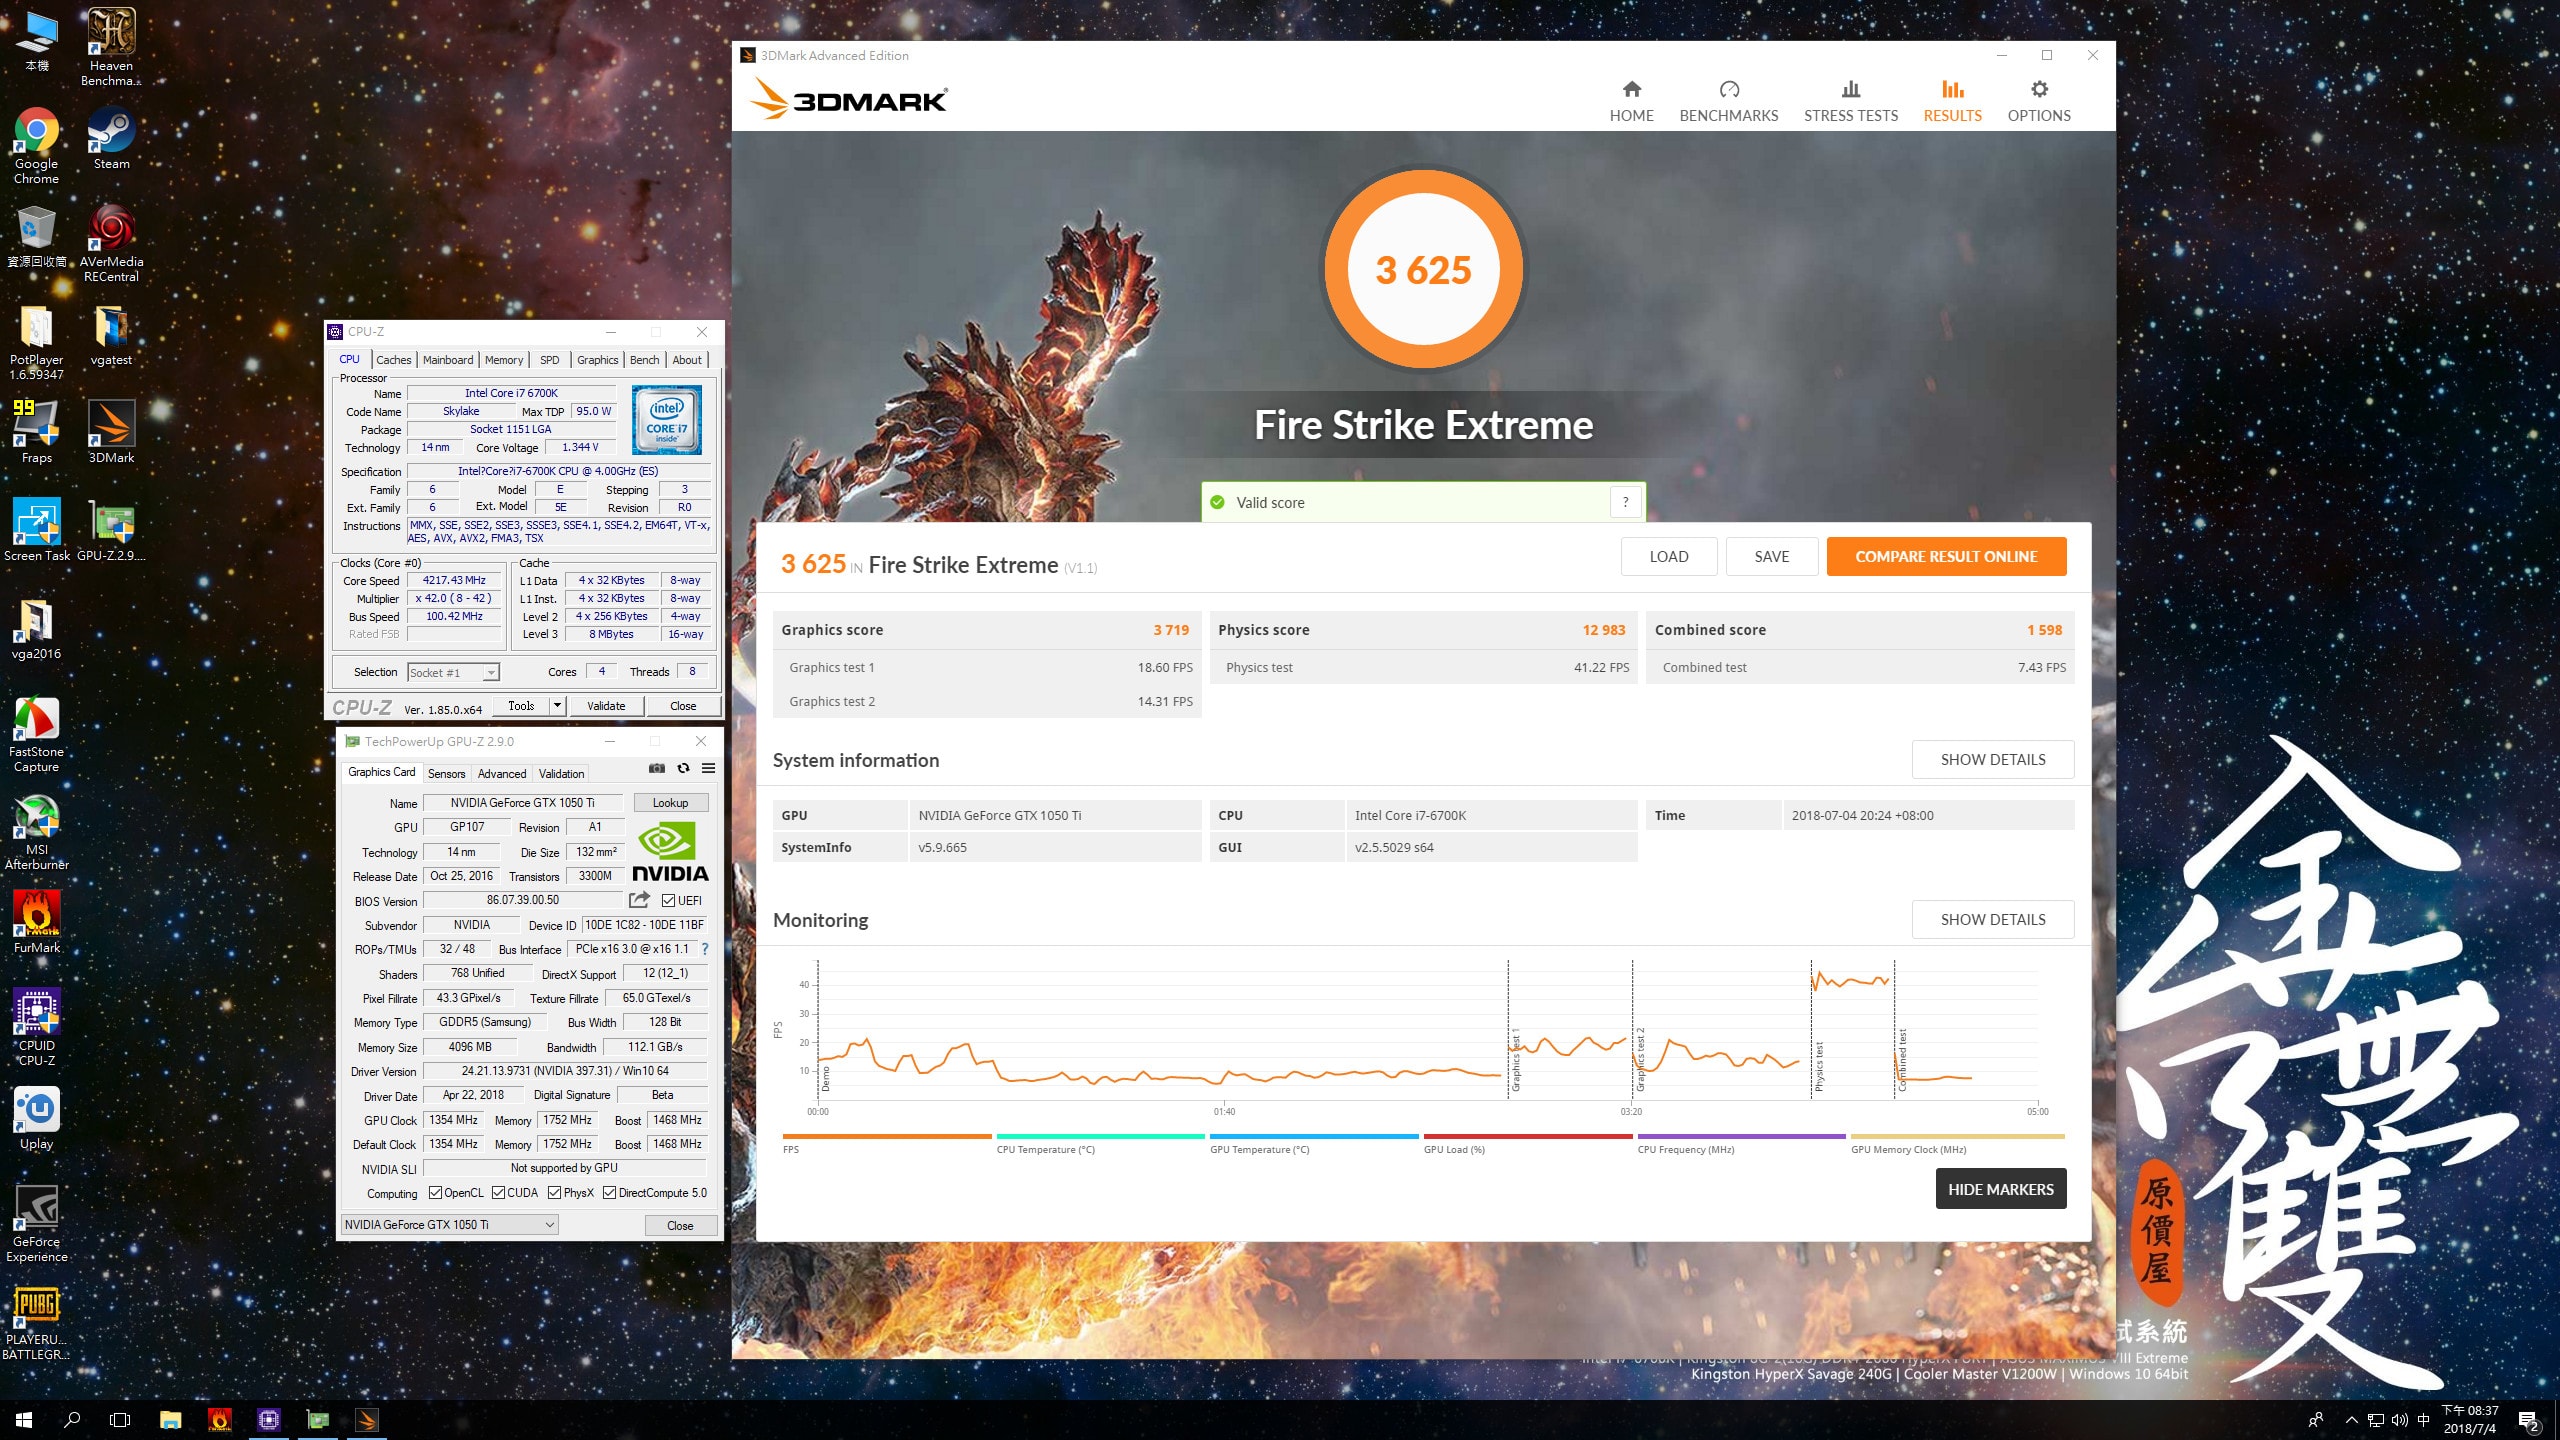Screen dimensions: 2560x1440
Task: Click the SAVE result button
Action: click(1771, 556)
